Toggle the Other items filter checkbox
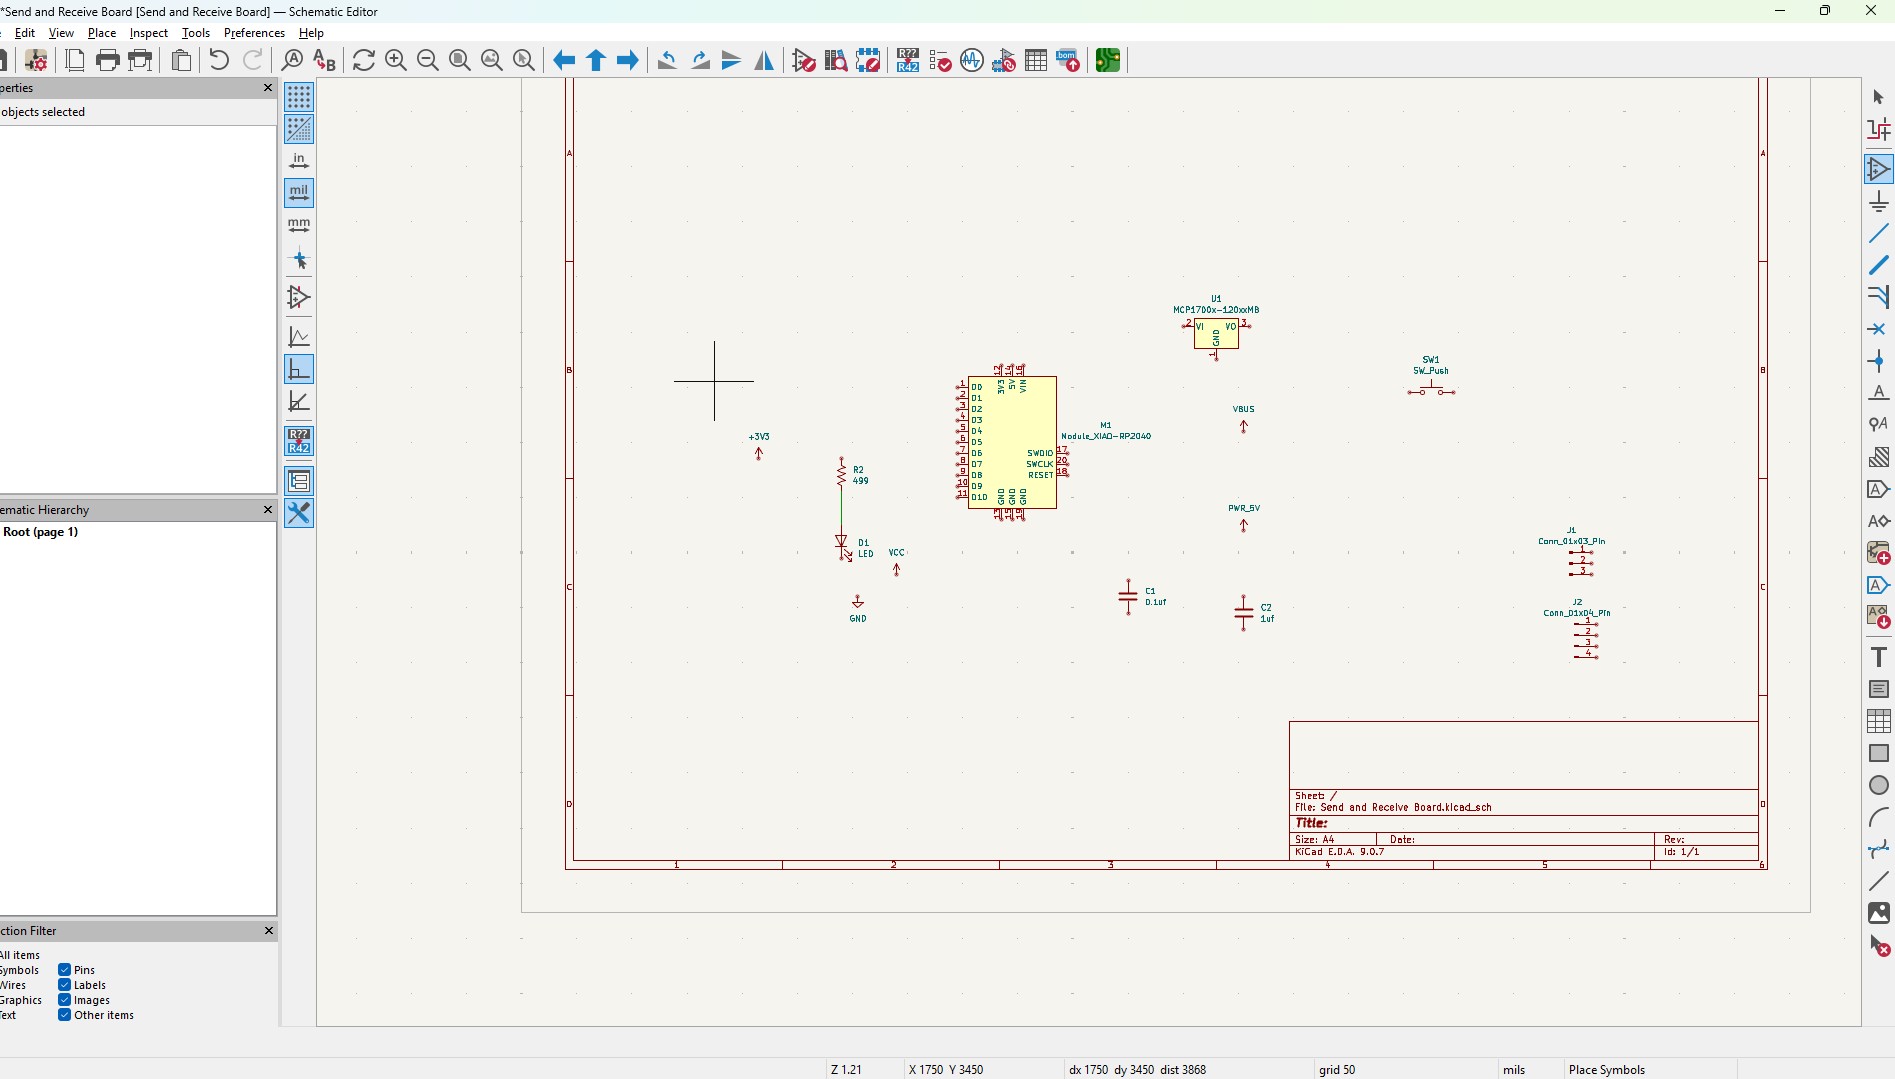The image size is (1895, 1079). [64, 1015]
